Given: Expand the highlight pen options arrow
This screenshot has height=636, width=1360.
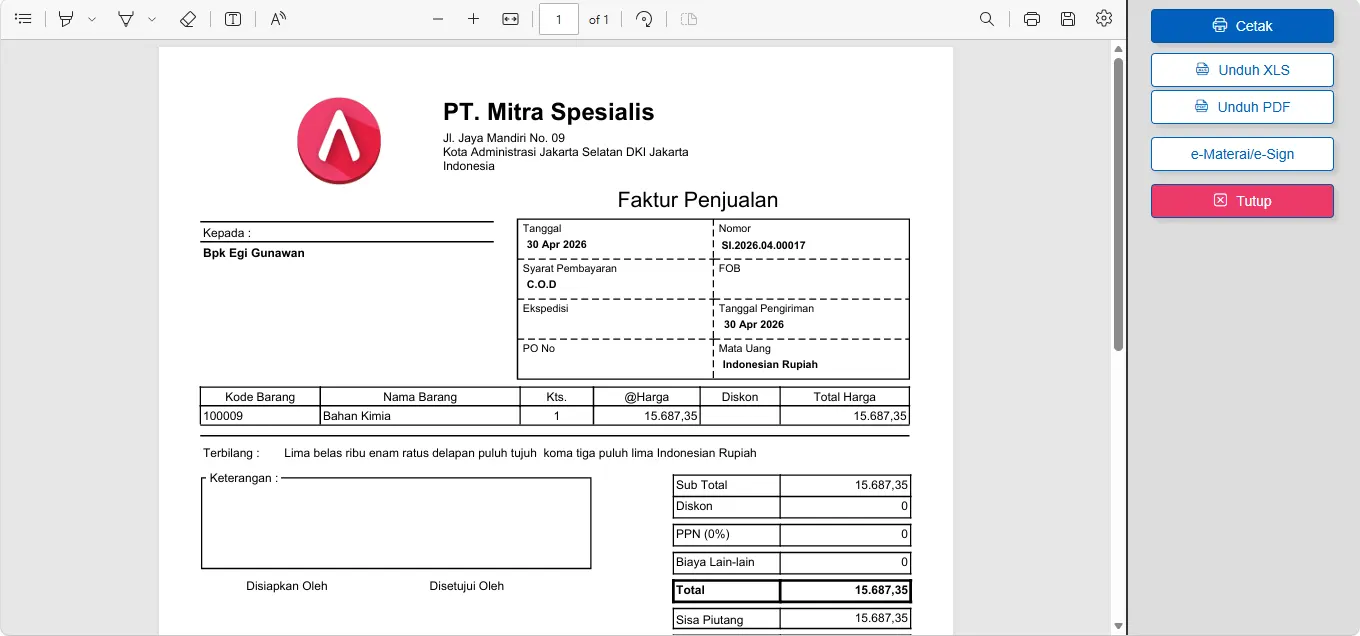Looking at the screenshot, I should point(92,19).
